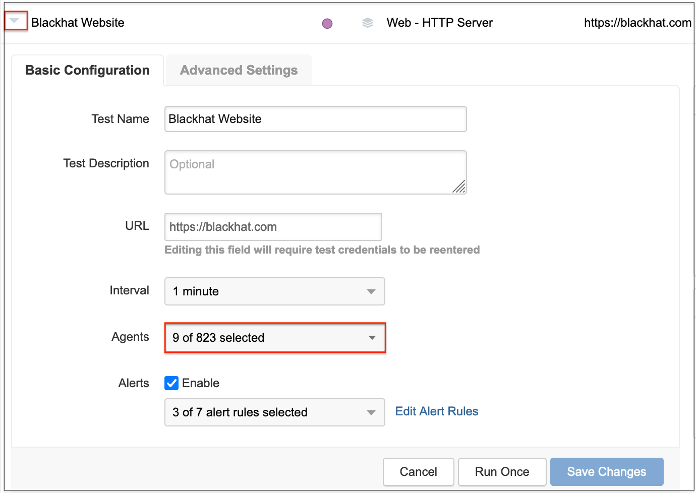The image size is (696, 494).
Task: Save the test with Save Changes
Action: click(606, 472)
